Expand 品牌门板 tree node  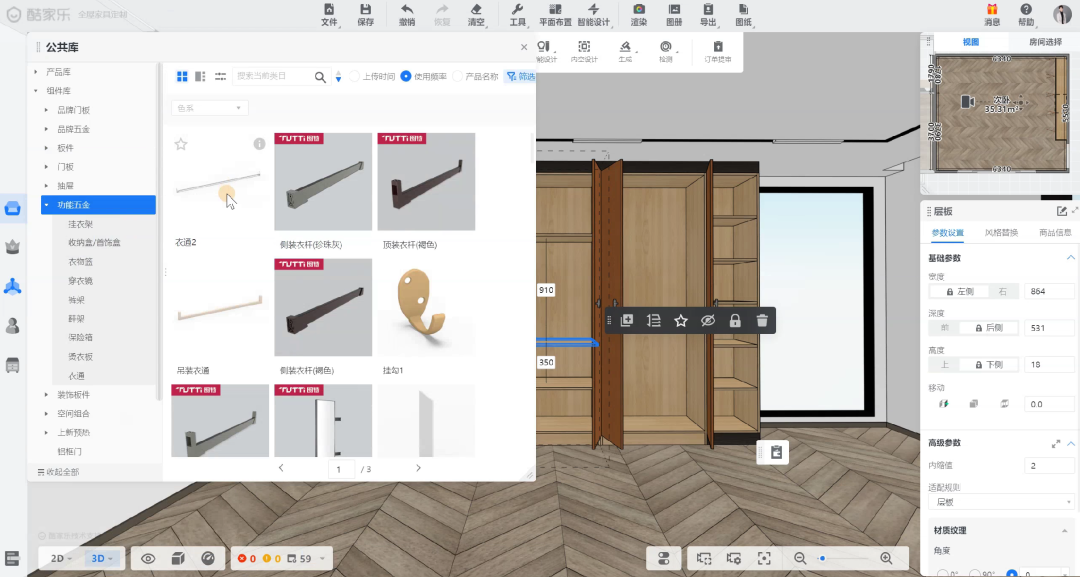pos(46,110)
